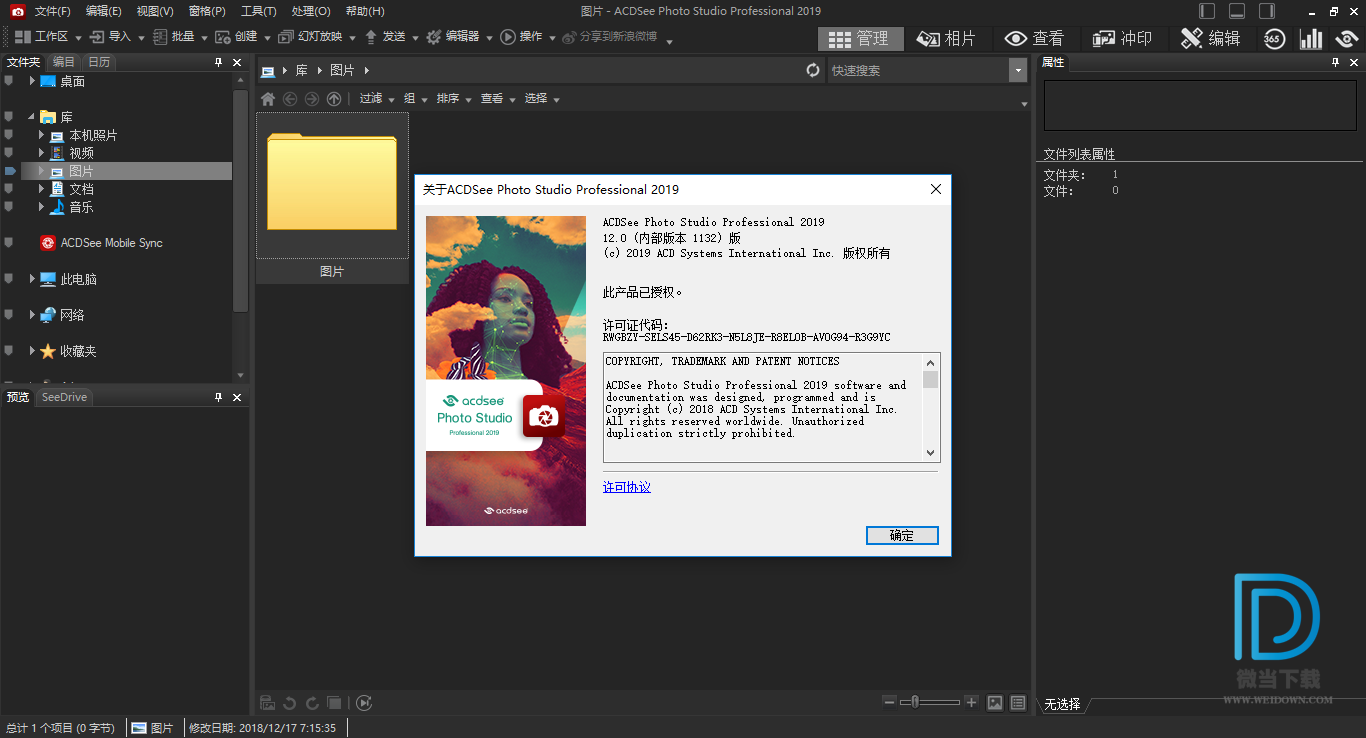Click the home folder icon in browser toolbar
The height and width of the screenshot is (738, 1366).
tap(267, 98)
